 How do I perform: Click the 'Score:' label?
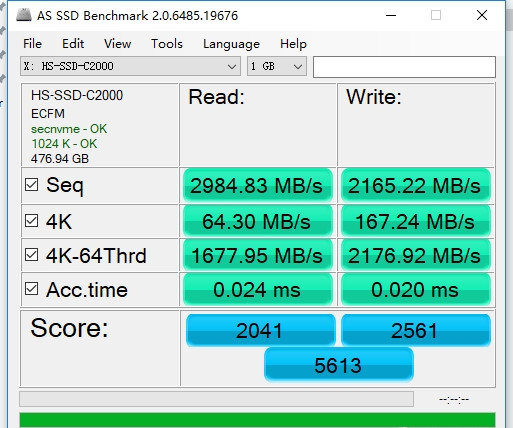[x=69, y=328]
